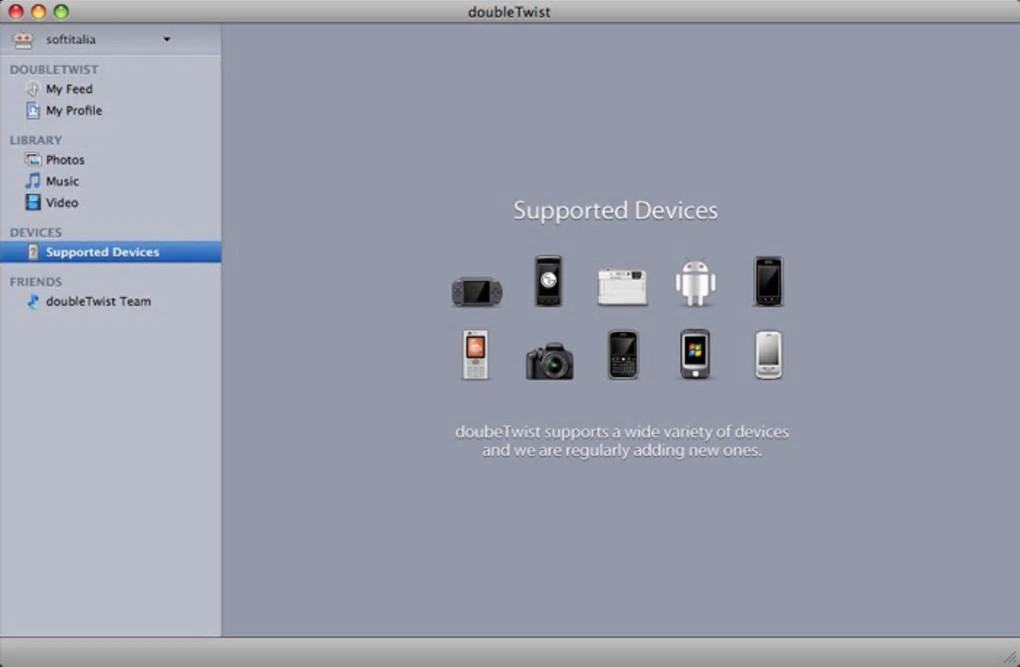
Task: Click the DEVICES section header
Action: (x=36, y=233)
